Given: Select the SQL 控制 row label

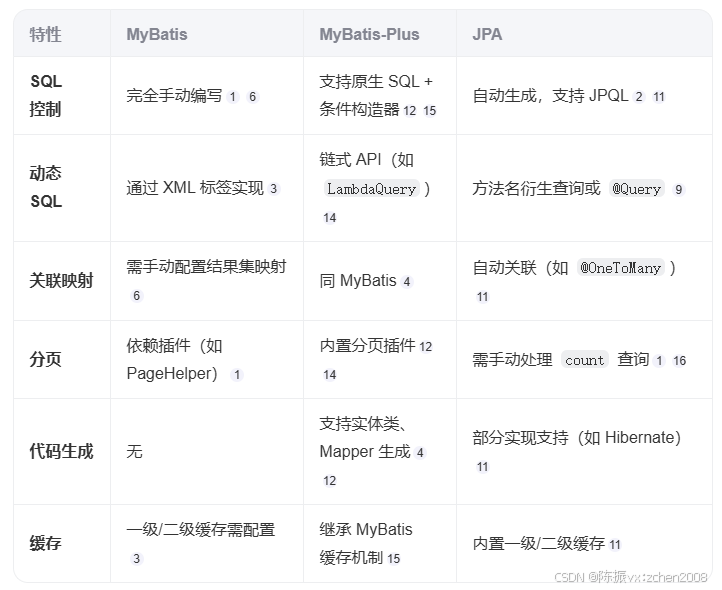Looking at the screenshot, I should [x=46, y=95].
